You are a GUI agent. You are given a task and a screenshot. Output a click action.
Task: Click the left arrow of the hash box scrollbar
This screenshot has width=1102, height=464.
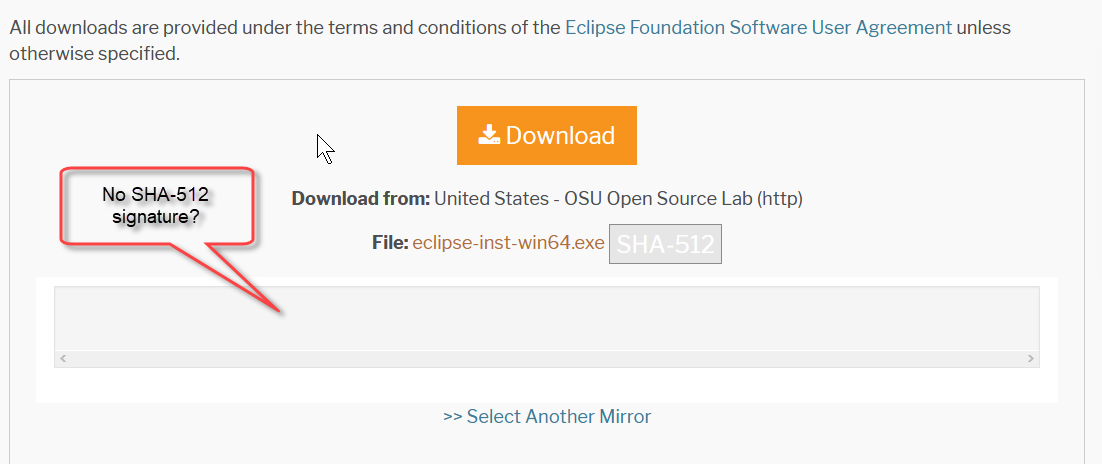click(63, 359)
